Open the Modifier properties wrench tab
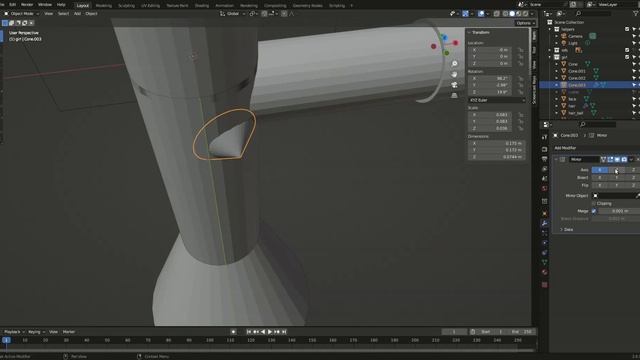Viewport: 640px width, 360px height. 544,223
